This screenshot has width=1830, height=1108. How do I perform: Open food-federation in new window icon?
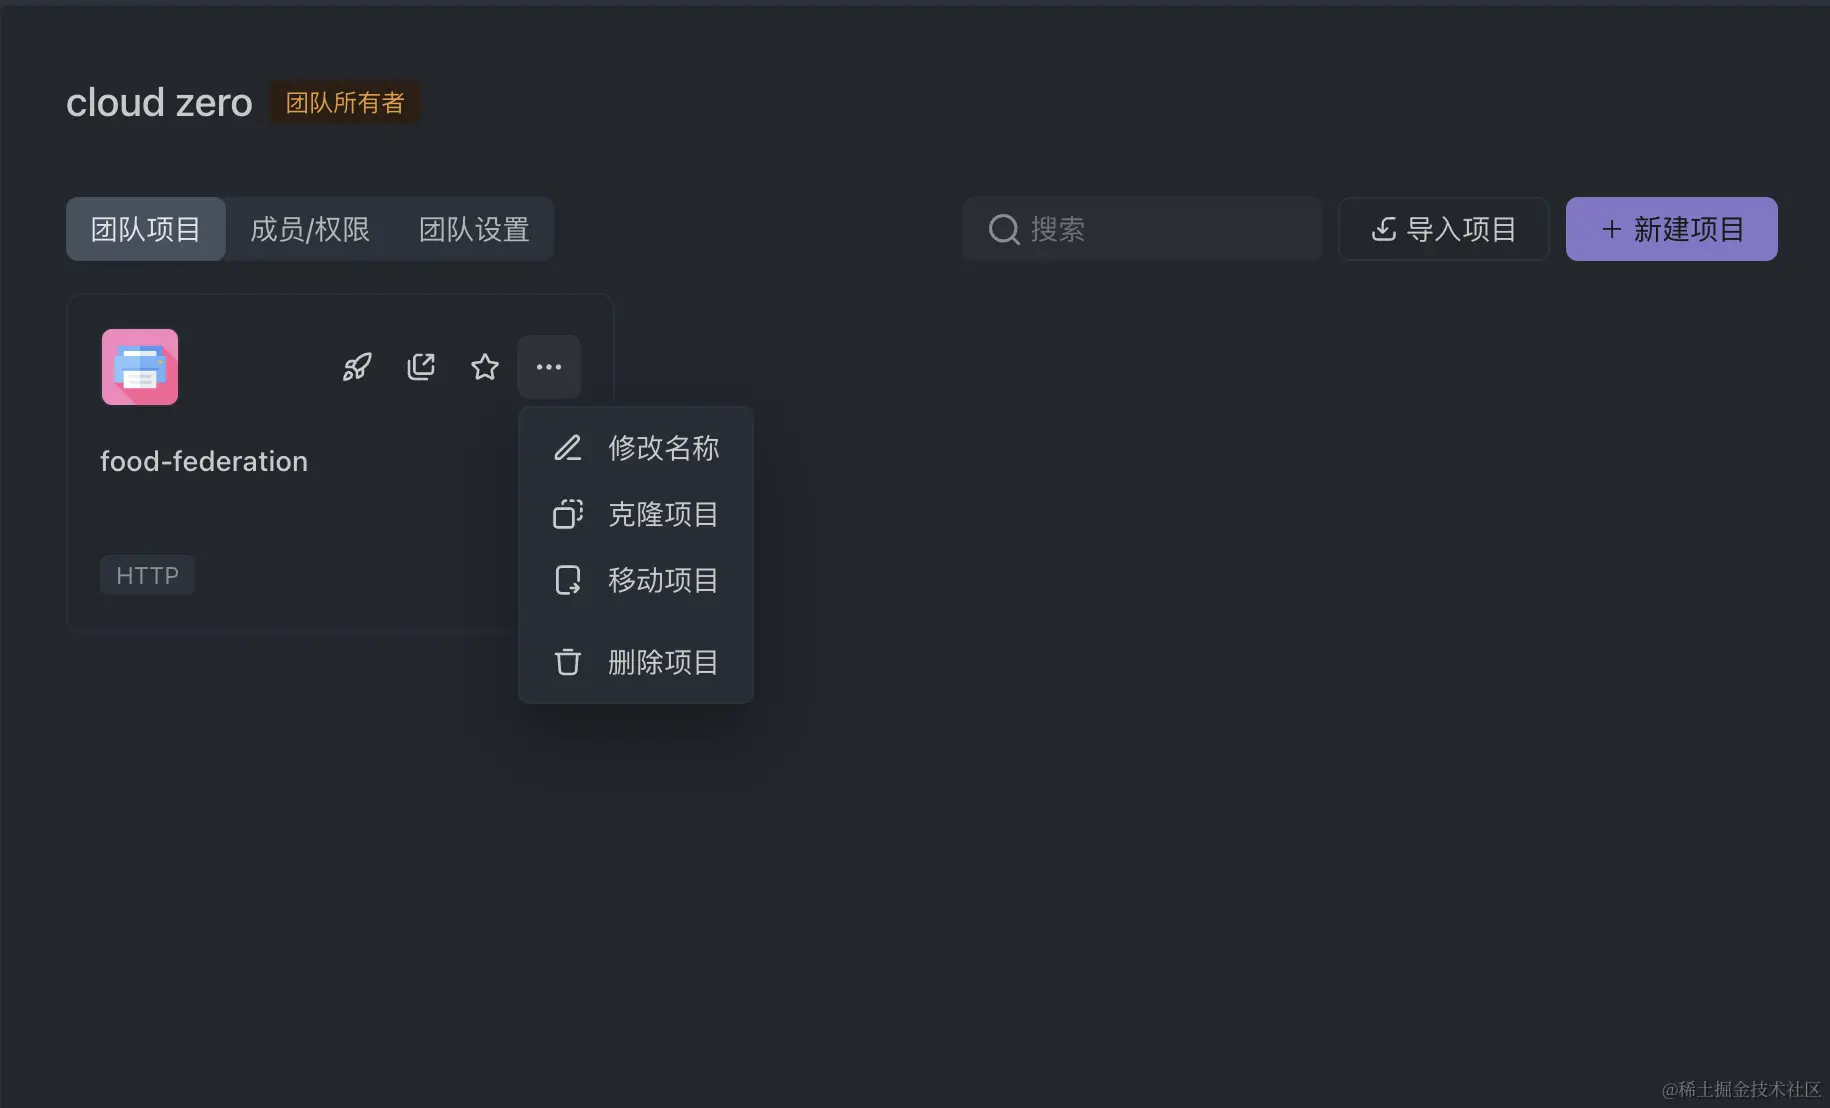[x=421, y=367]
